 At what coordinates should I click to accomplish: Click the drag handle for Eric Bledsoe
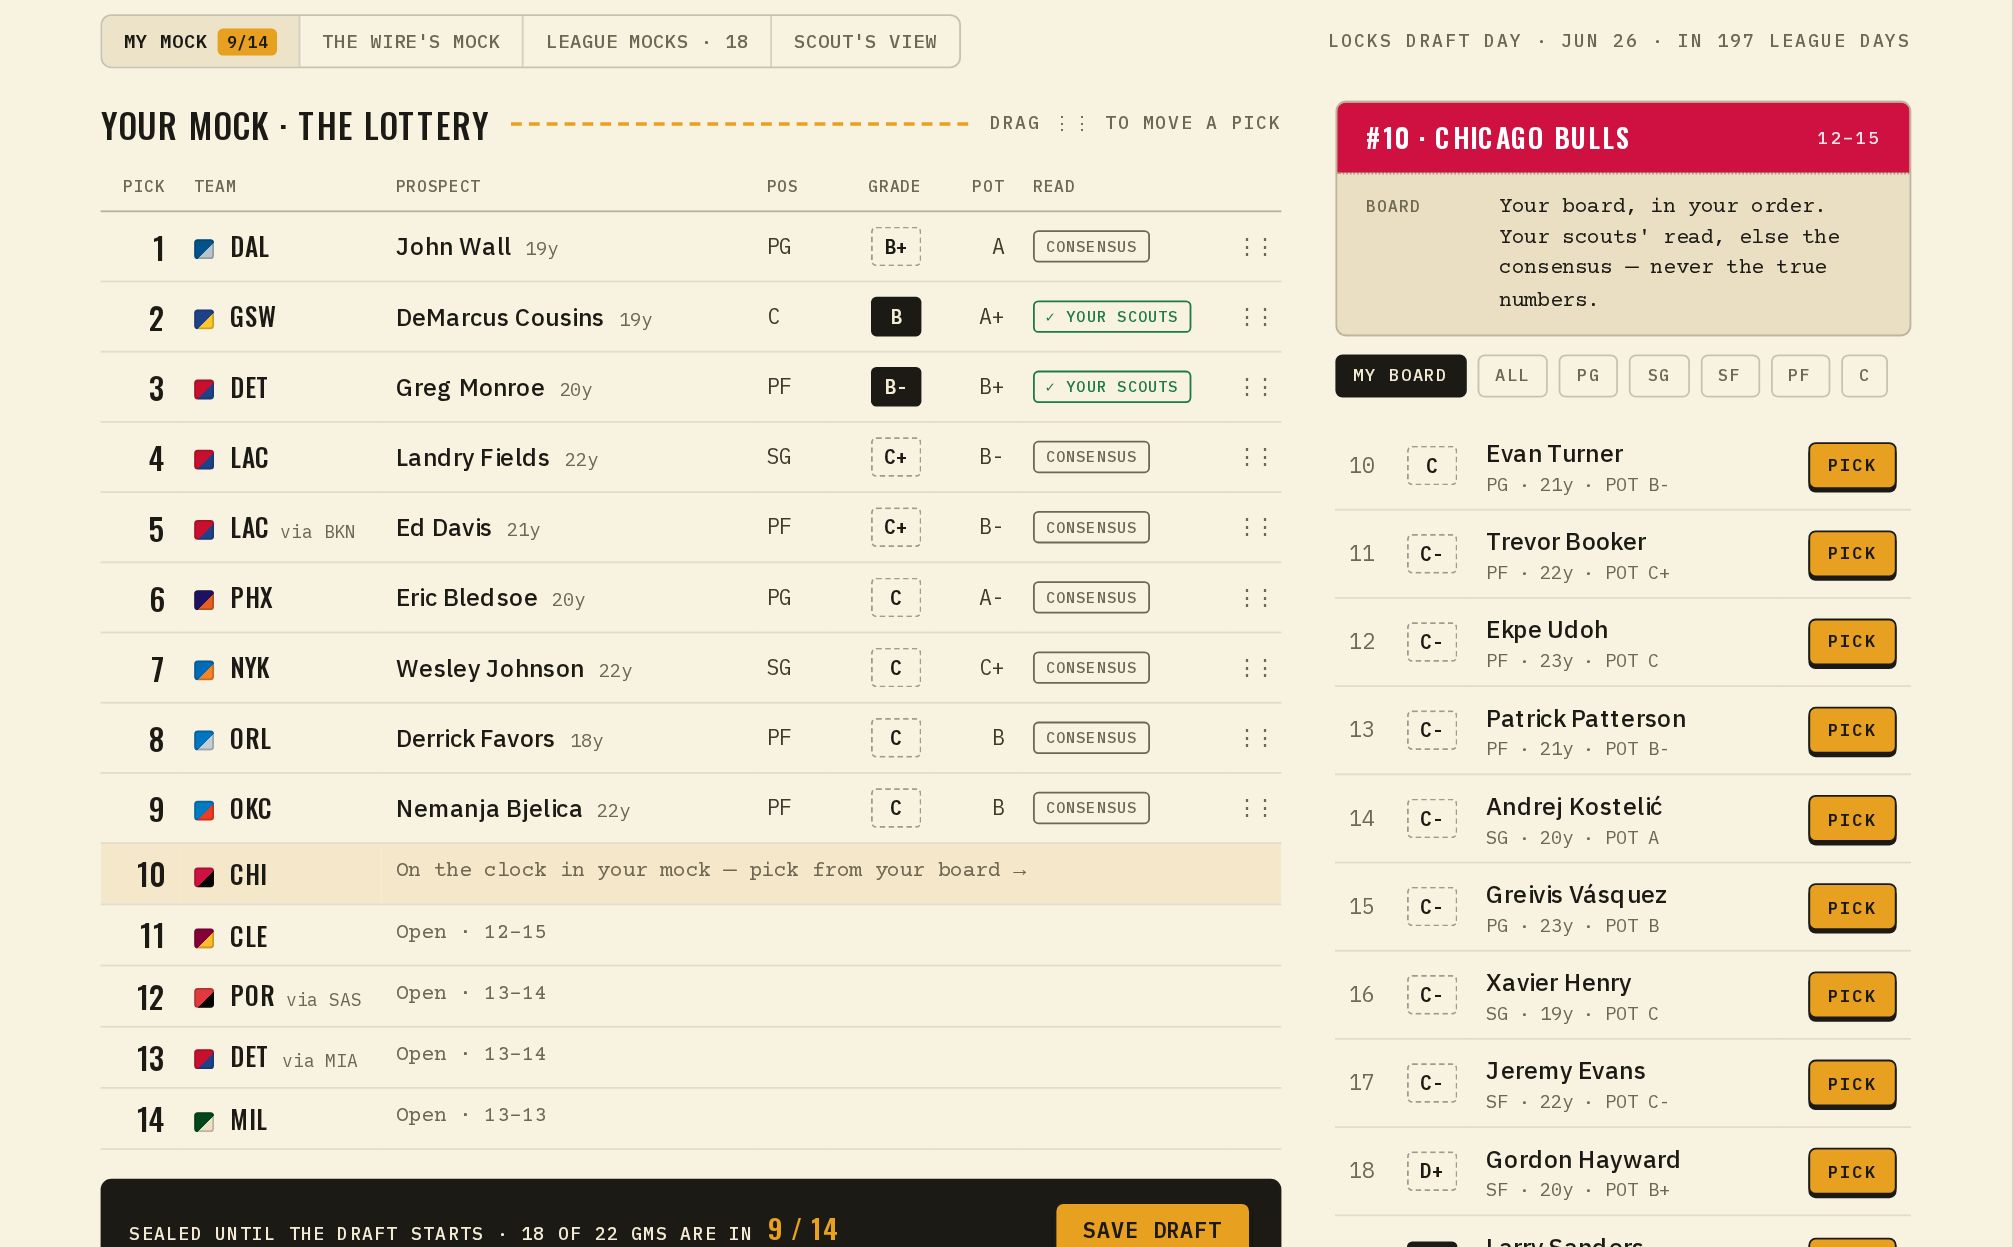1256,598
